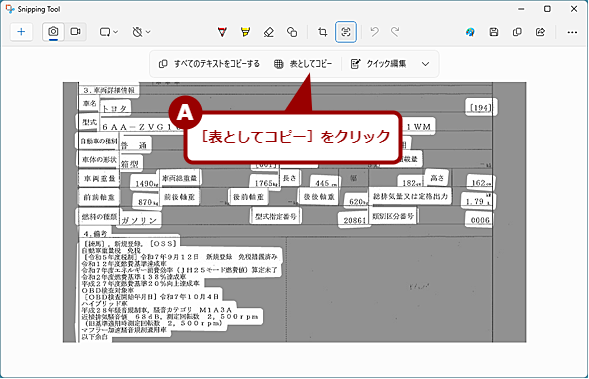
Task: Open the snipping shape mode dropdown
Action: (109, 32)
